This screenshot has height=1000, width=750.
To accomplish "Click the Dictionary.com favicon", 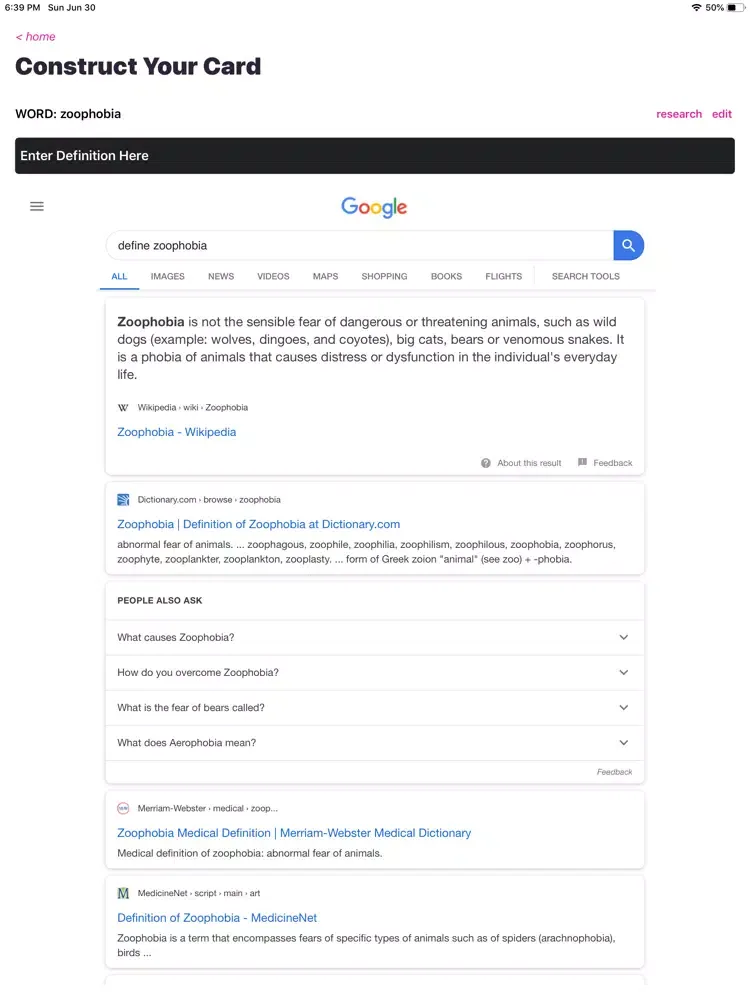I will 123,500.
